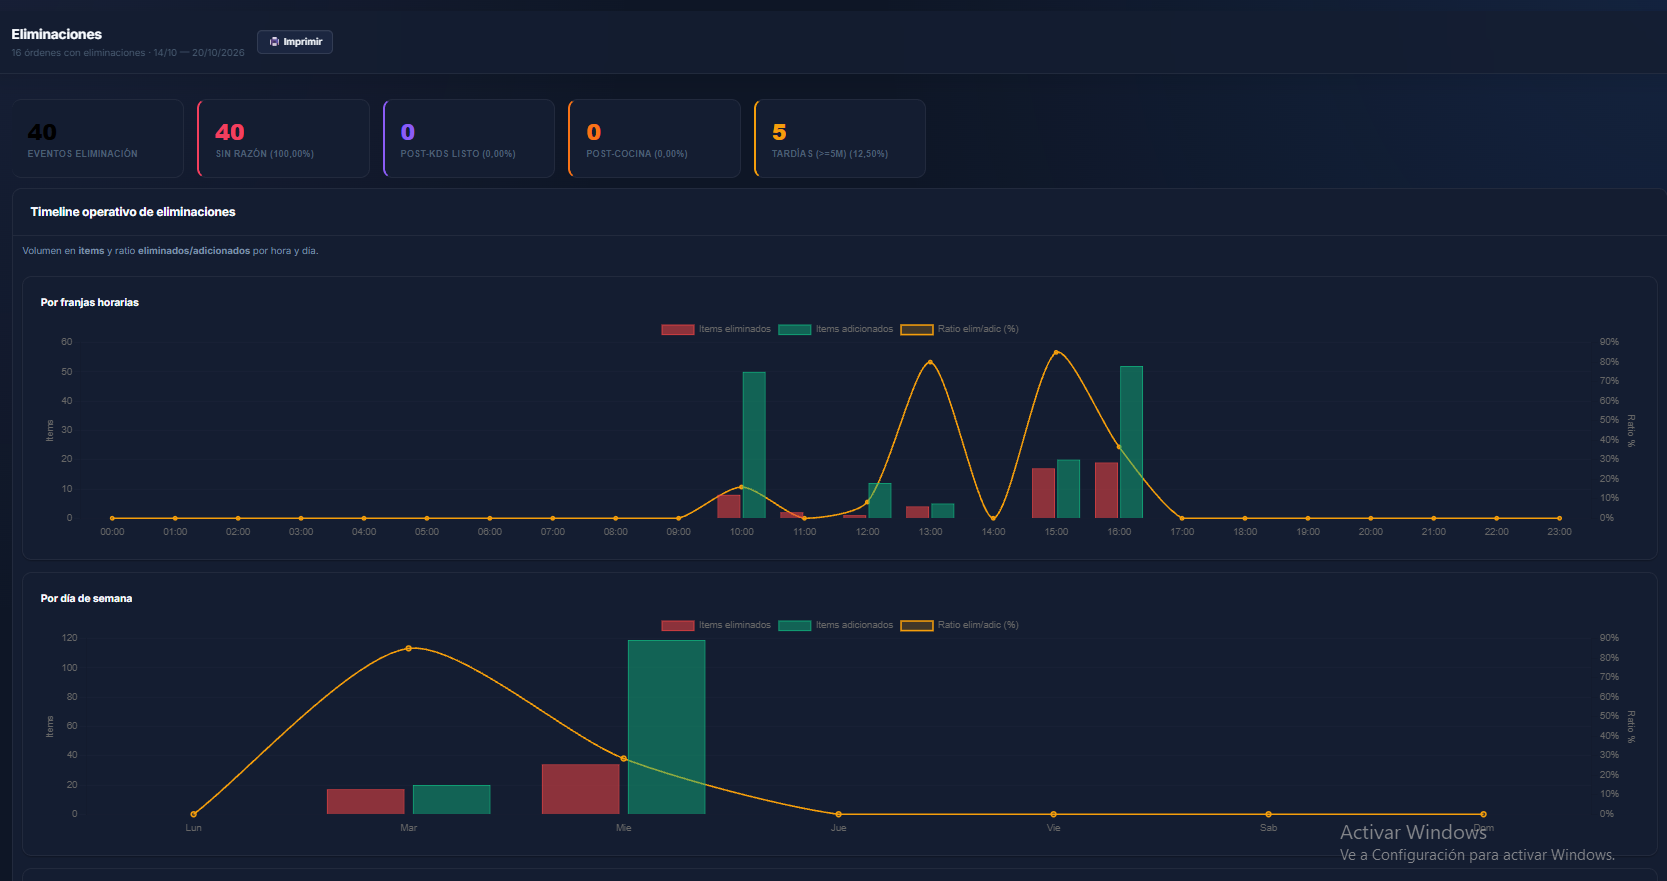Image resolution: width=1667 pixels, height=881 pixels.
Task: Click the ratio line point at Lun
Action: pyautogui.click(x=193, y=814)
